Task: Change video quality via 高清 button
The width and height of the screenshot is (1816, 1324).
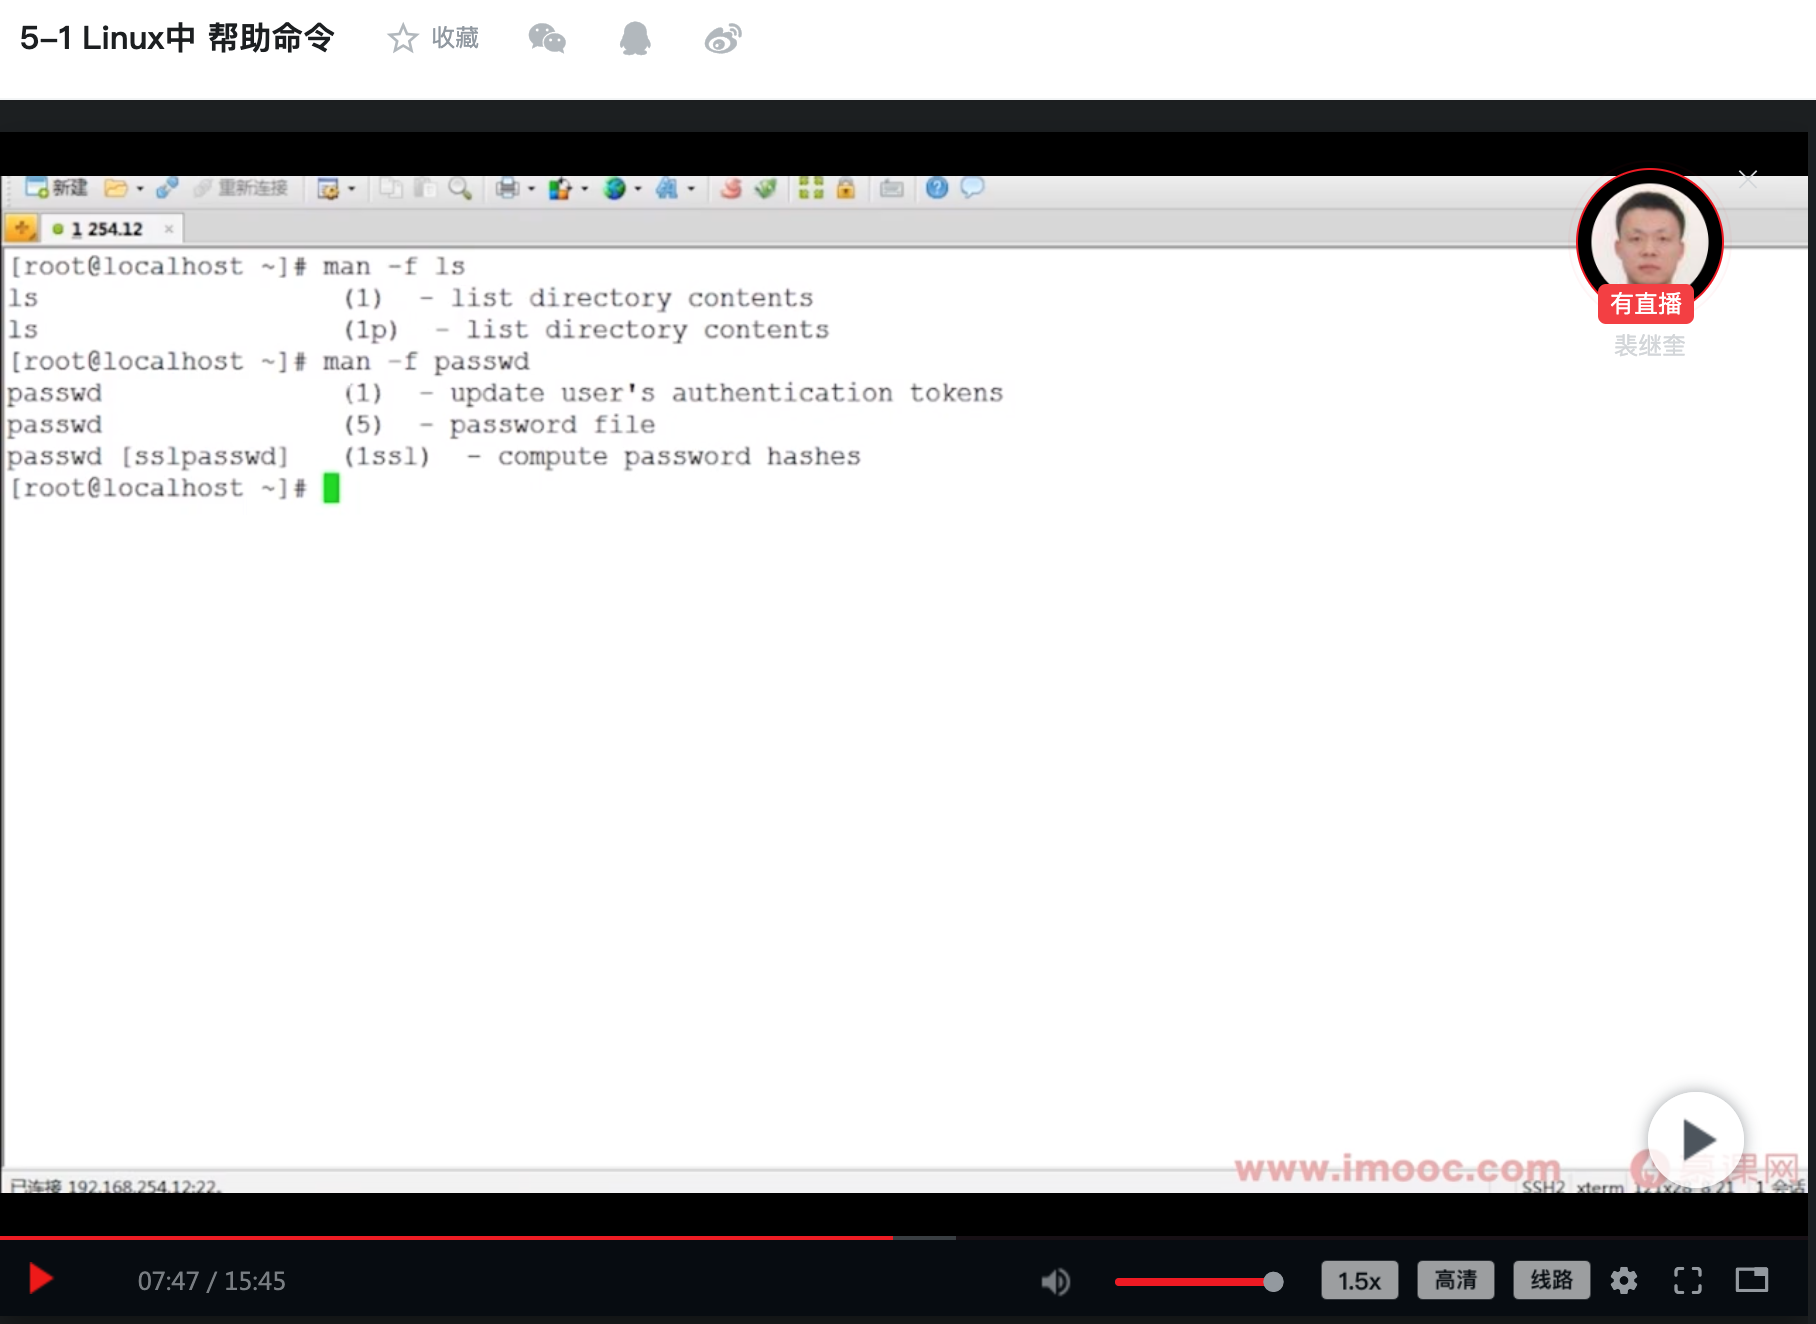Action: click(1456, 1280)
